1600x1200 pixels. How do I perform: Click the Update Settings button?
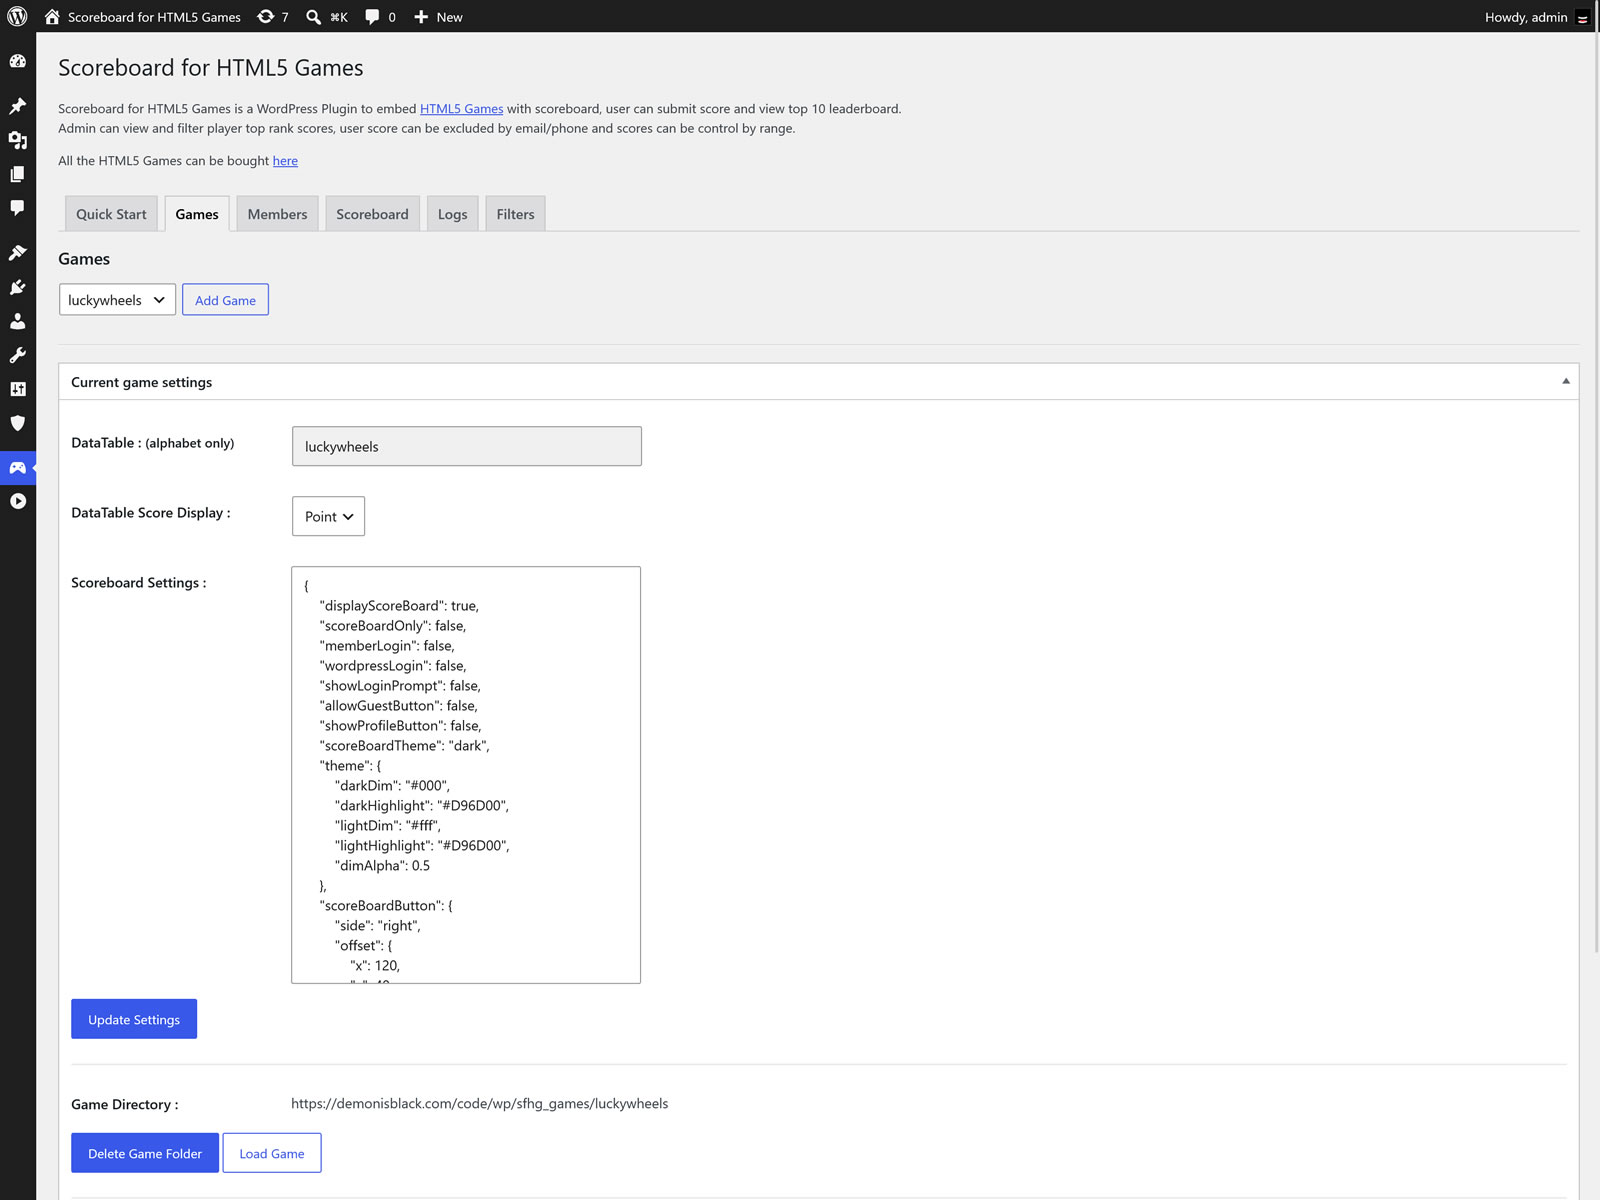point(134,1019)
